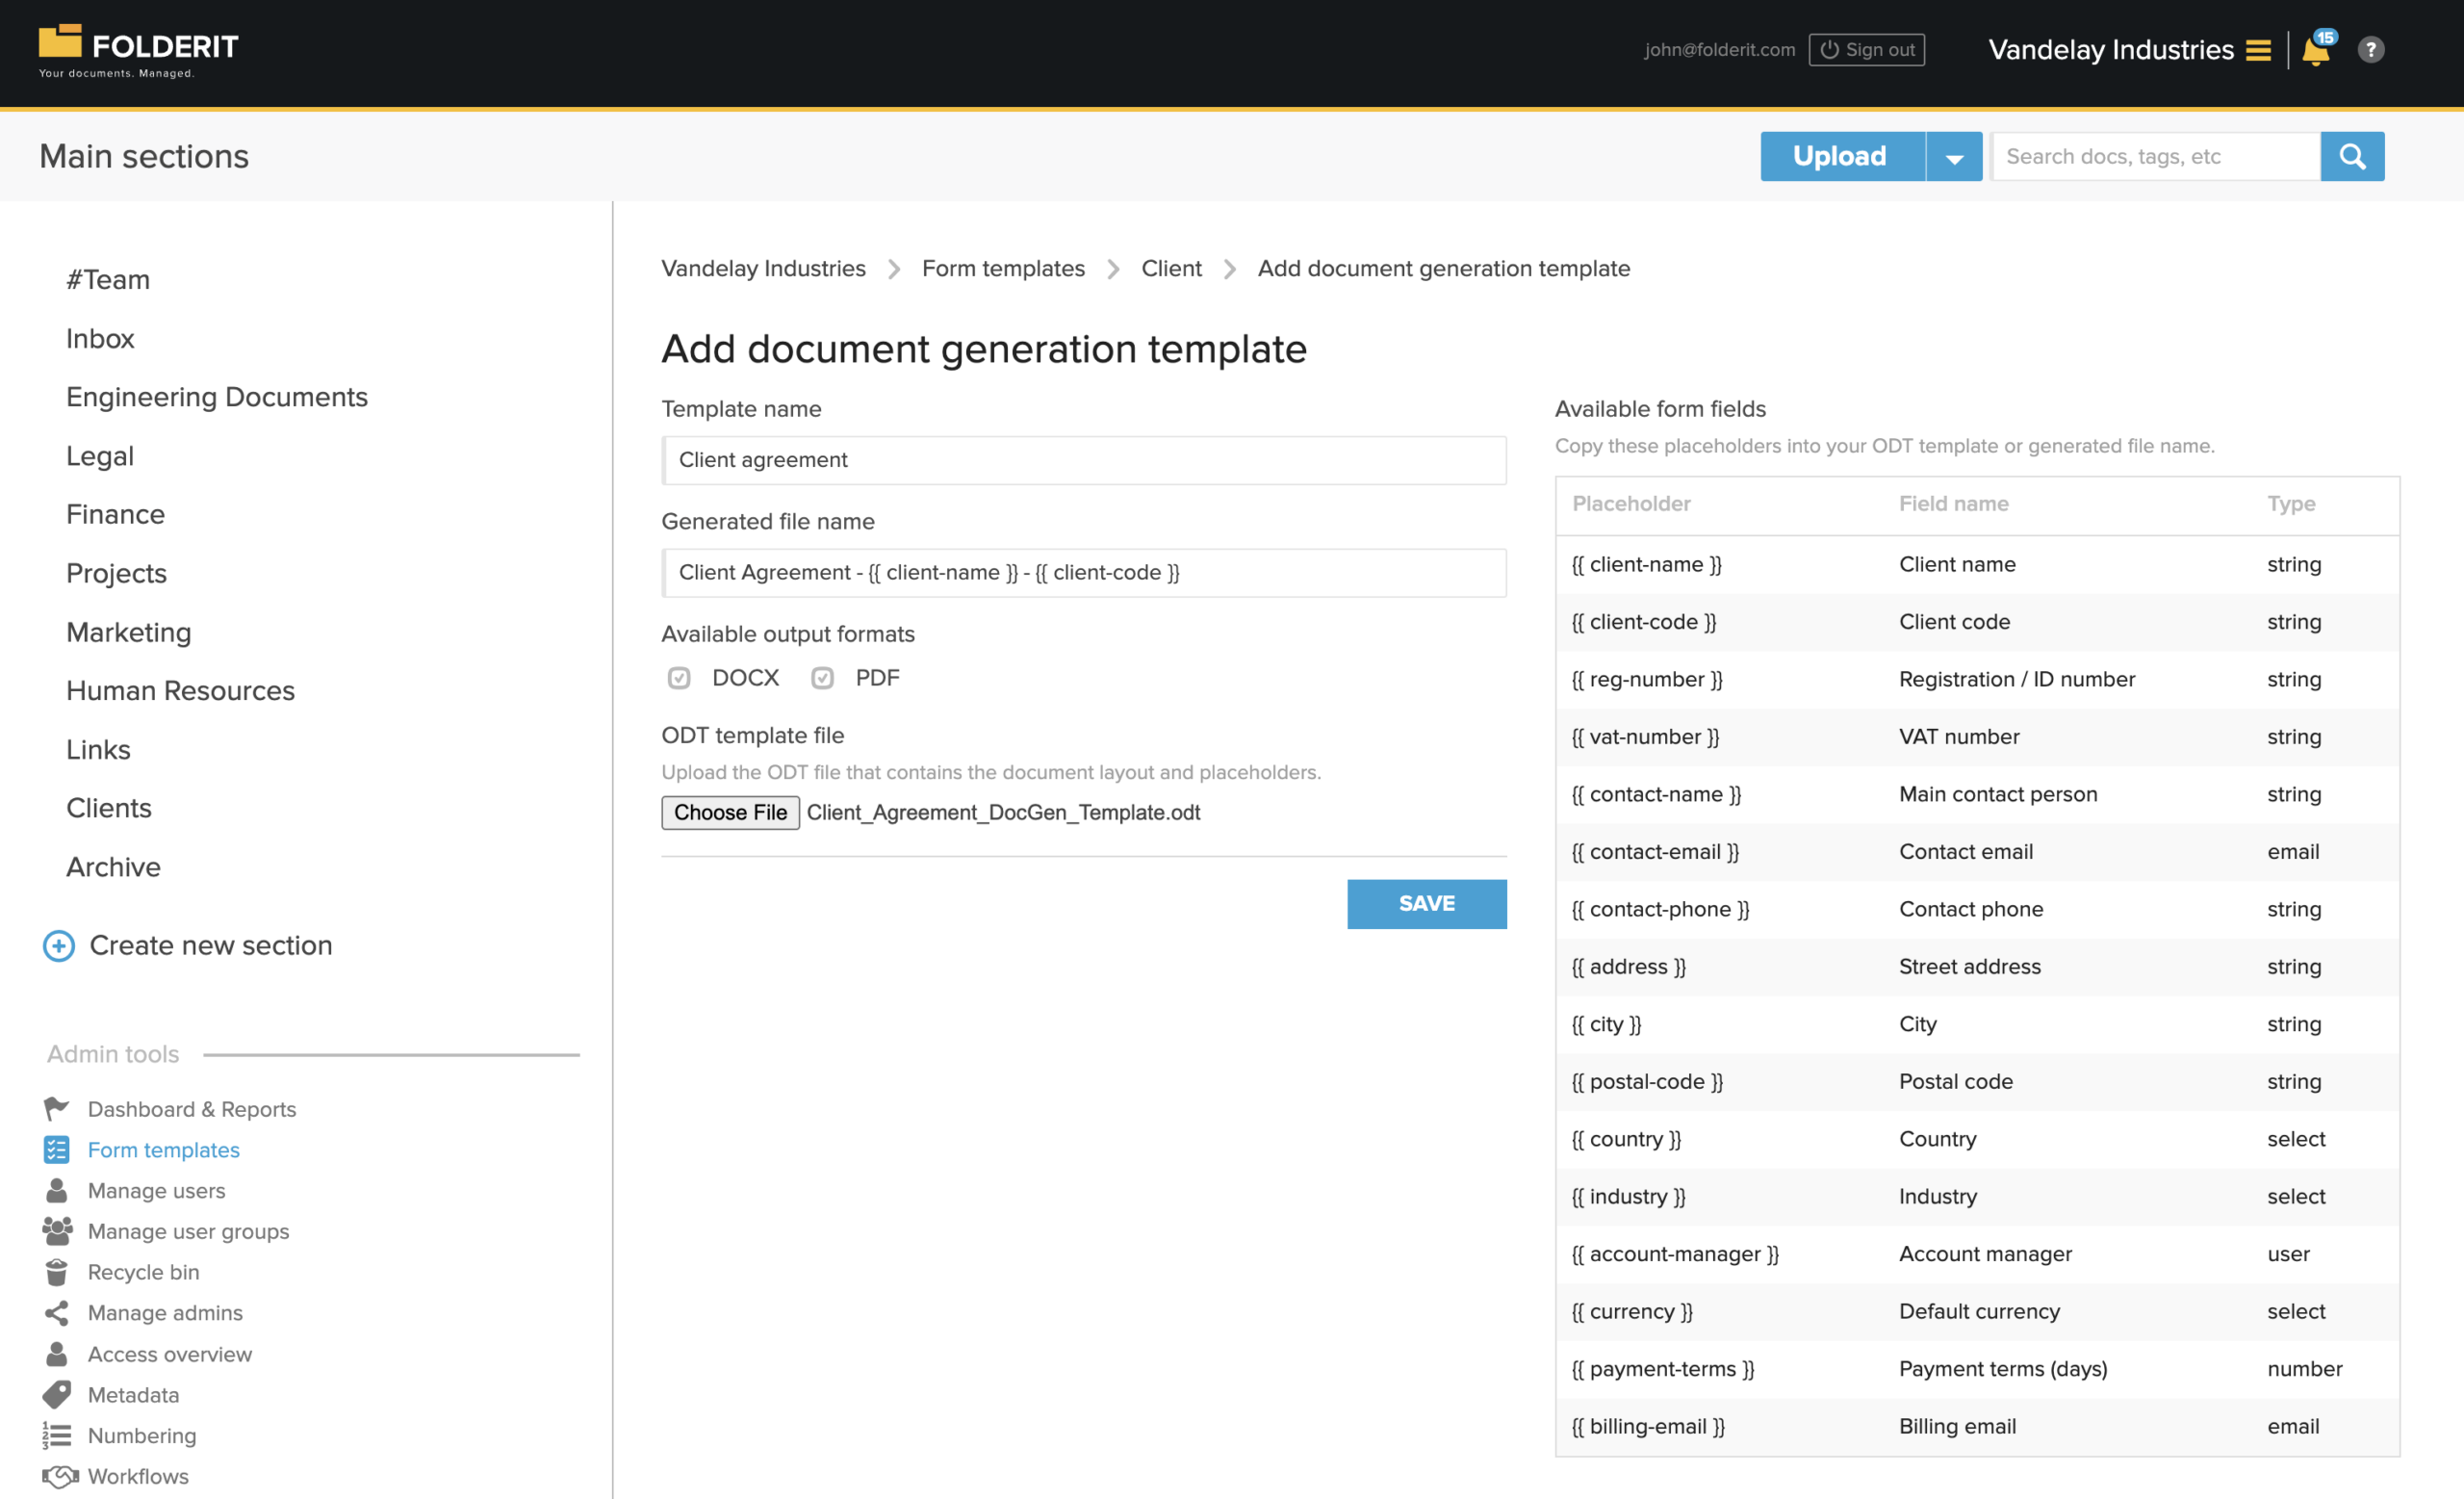Open the Inbox section

[100, 338]
